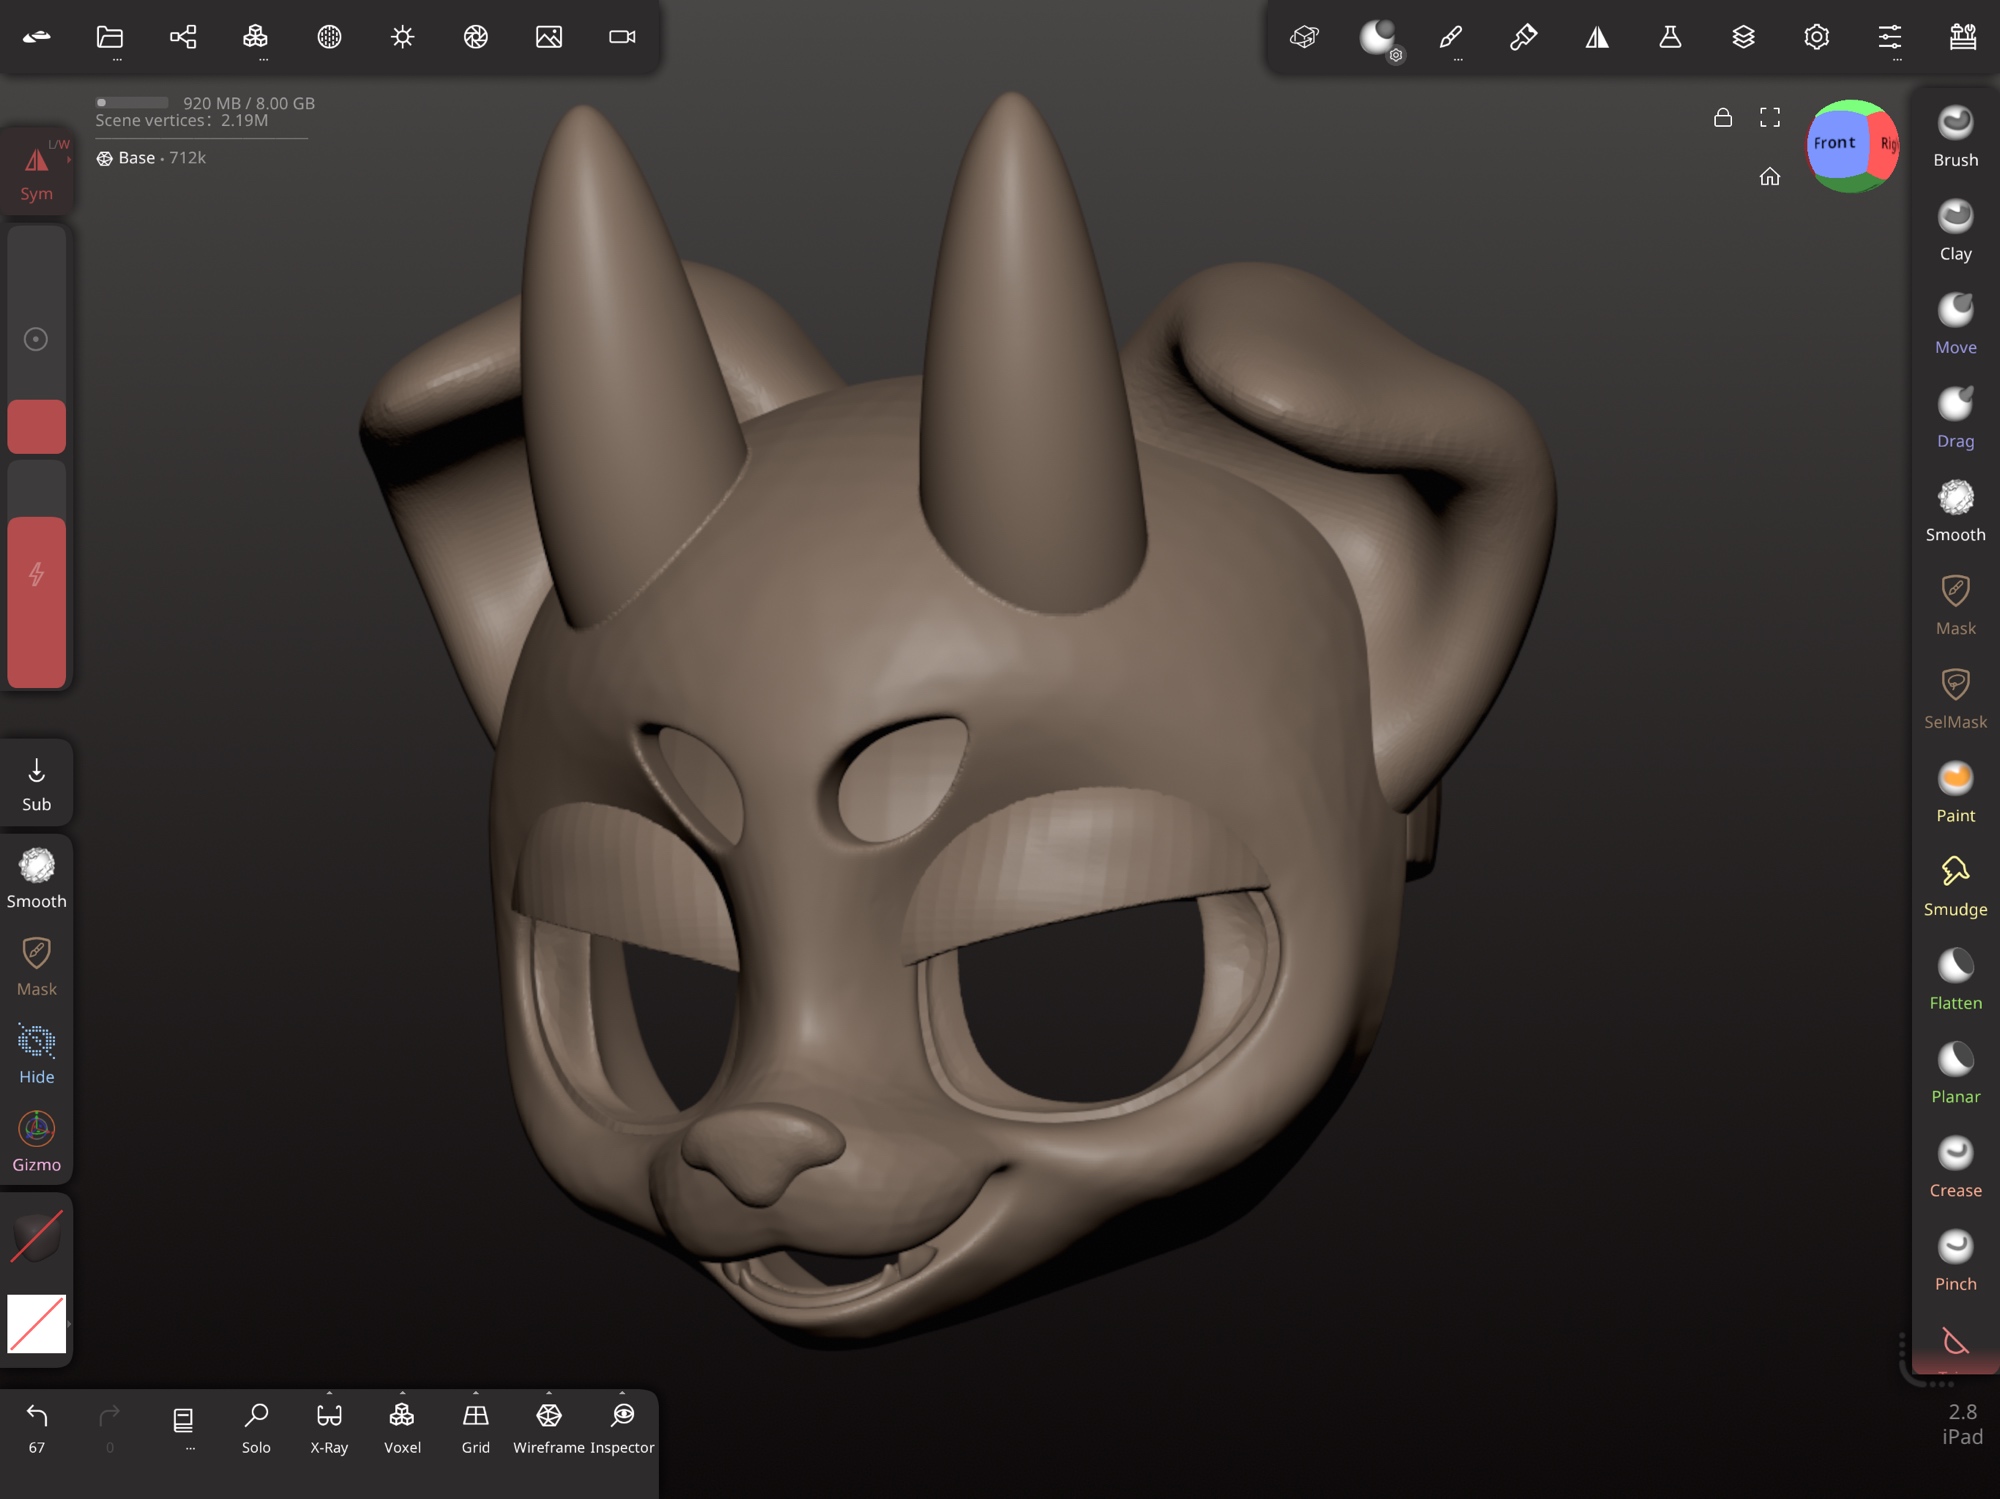Toggle Wireframe display
Viewport: 2000px width, 1499px height.
pos(548,1426)
